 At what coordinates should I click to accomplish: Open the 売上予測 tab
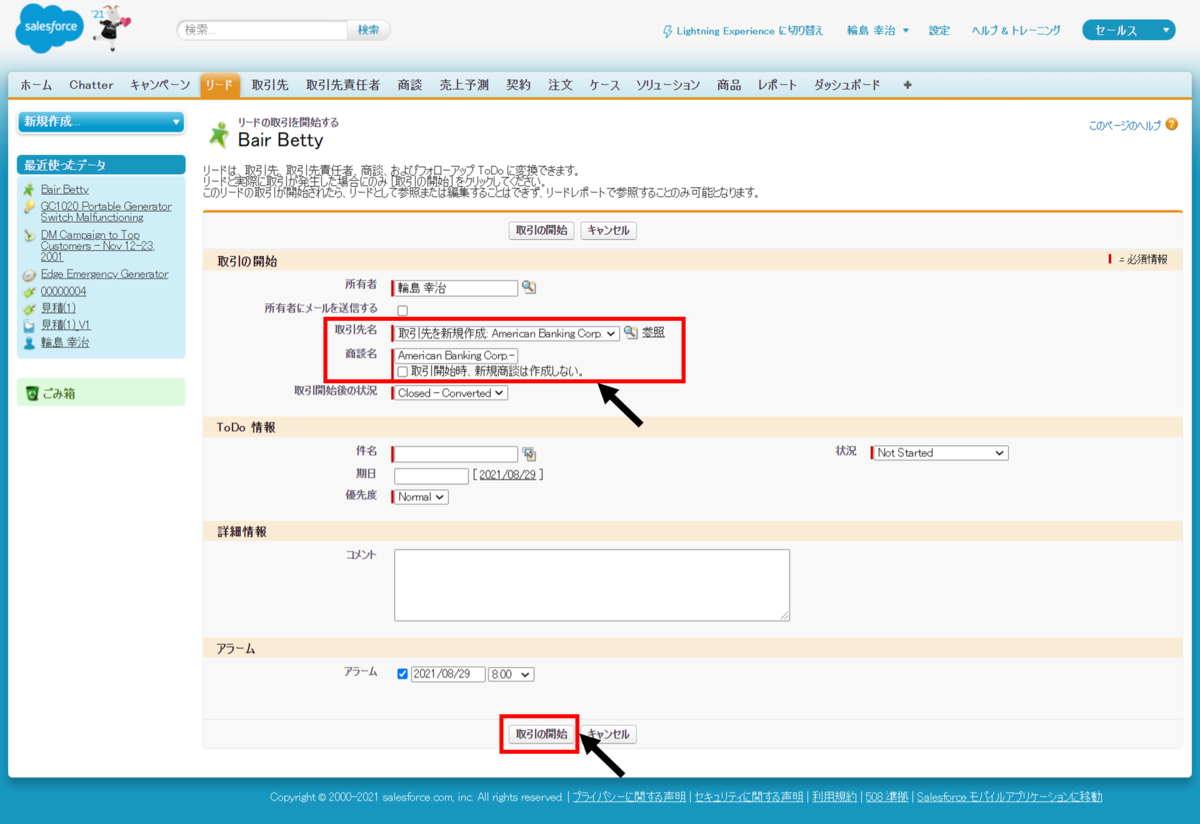pos(464,85)
